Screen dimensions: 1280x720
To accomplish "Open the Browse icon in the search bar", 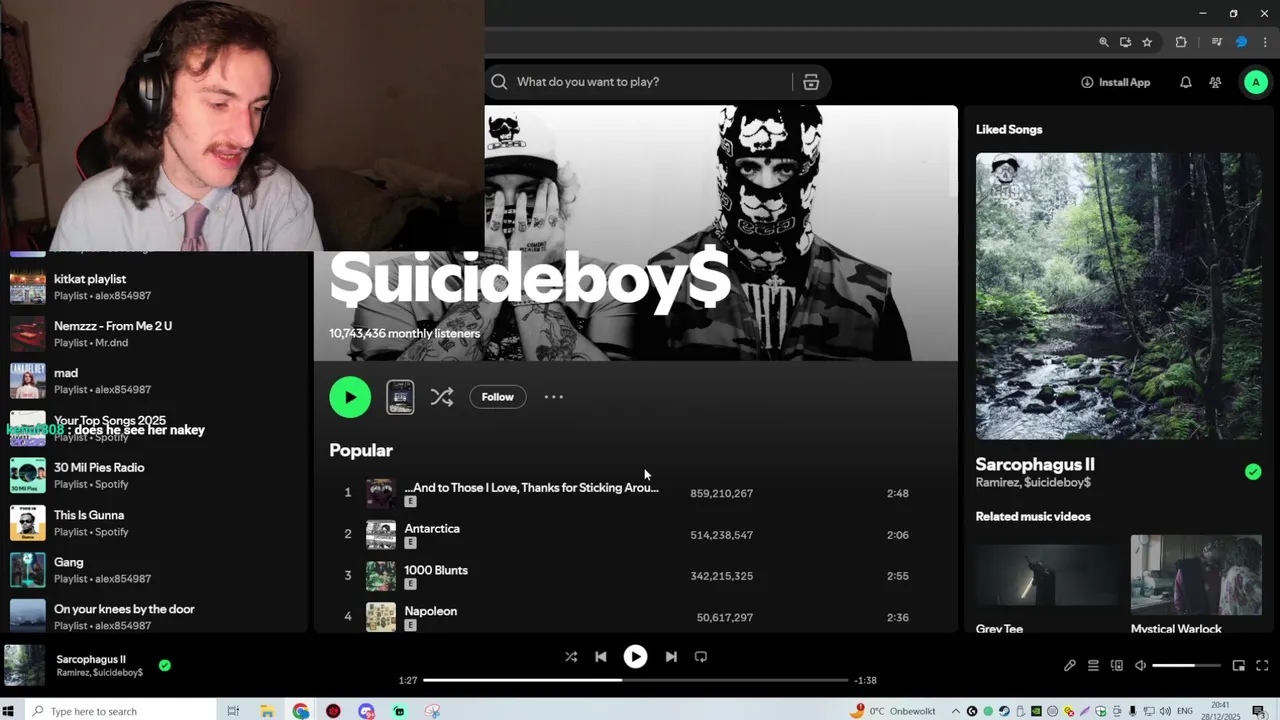I will [811, 82].
